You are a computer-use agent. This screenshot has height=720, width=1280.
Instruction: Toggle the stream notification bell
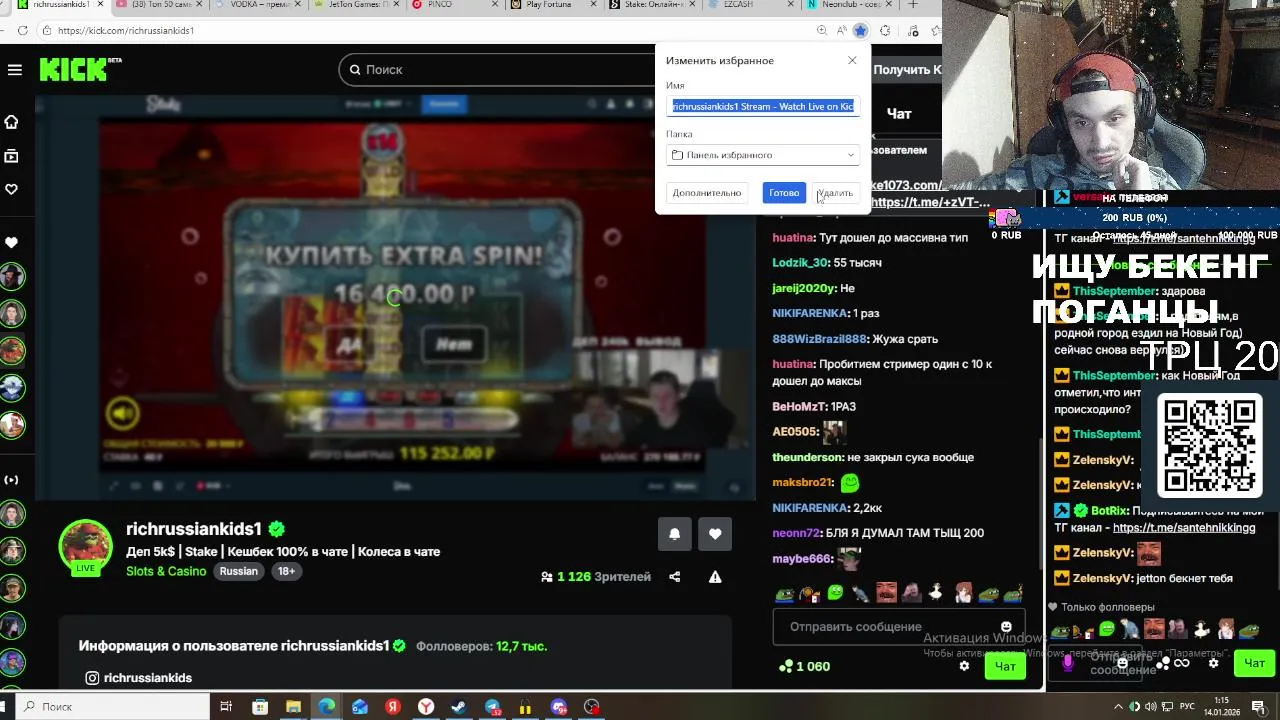coord(675,534)
